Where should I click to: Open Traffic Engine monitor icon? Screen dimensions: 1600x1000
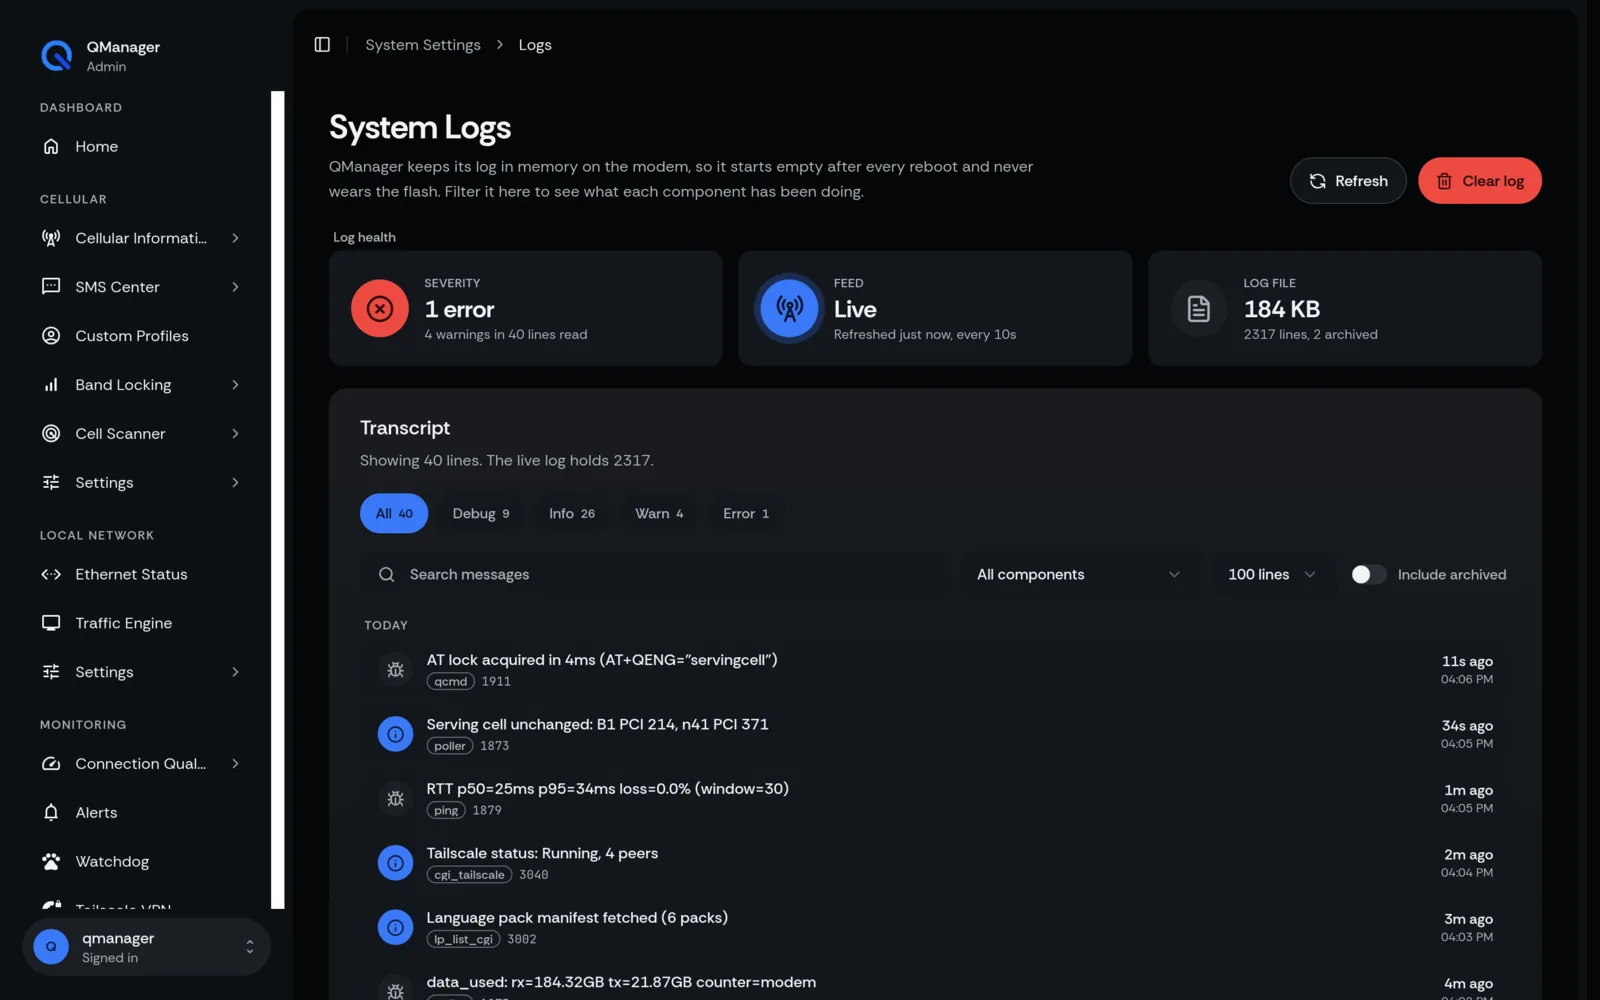pos(51,623)
